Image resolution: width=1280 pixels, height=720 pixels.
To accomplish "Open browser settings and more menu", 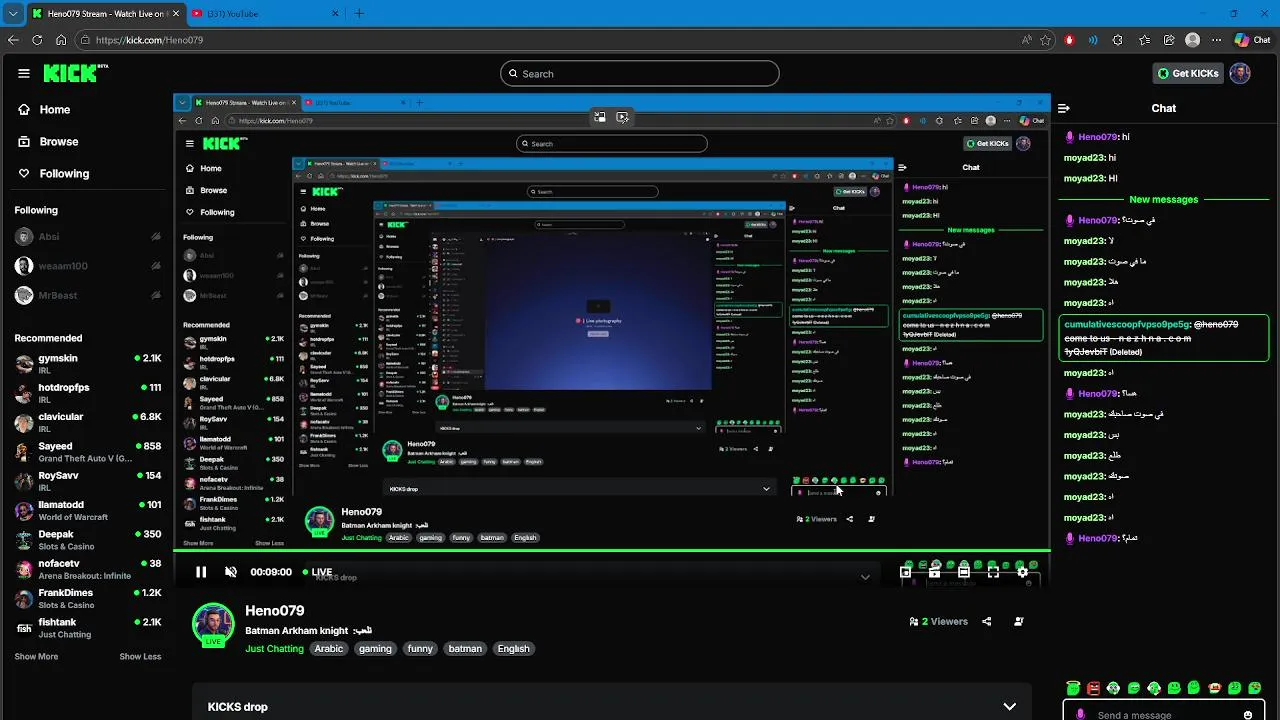I will coord(1216,40).
